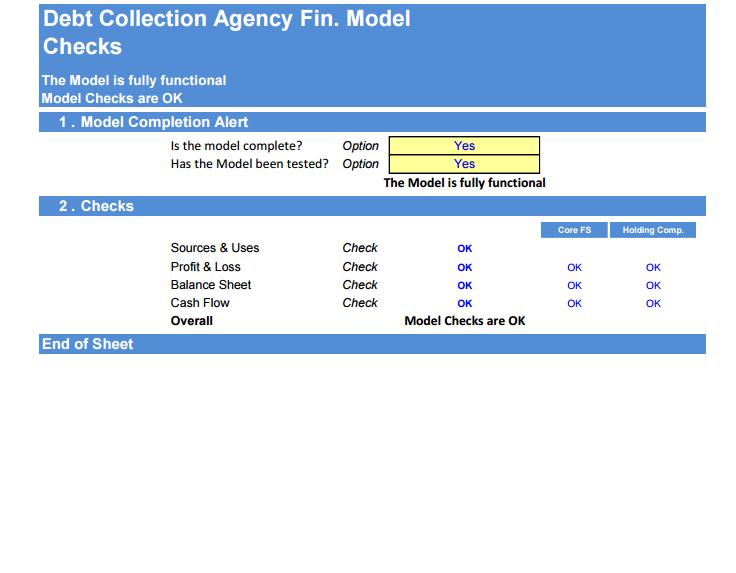The height and width of the screenshot is (573, 736).
Task: Click 'Check' label in Sources & Uses row
Action: (360, 248)
